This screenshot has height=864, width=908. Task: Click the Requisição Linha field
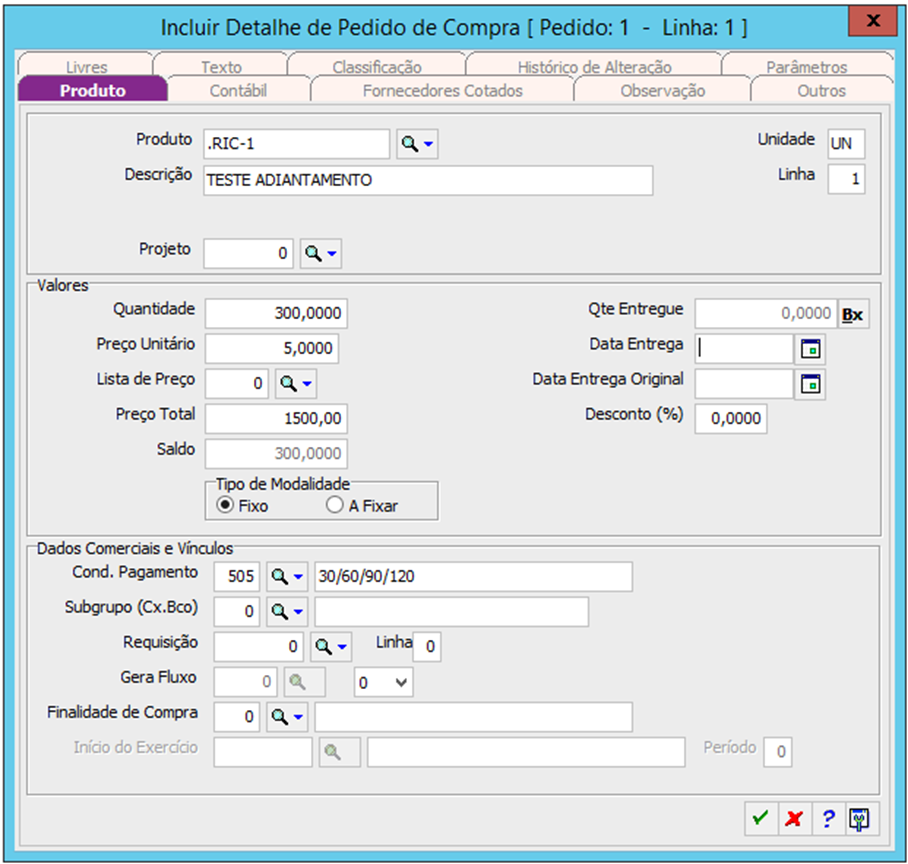coord(427,647)
